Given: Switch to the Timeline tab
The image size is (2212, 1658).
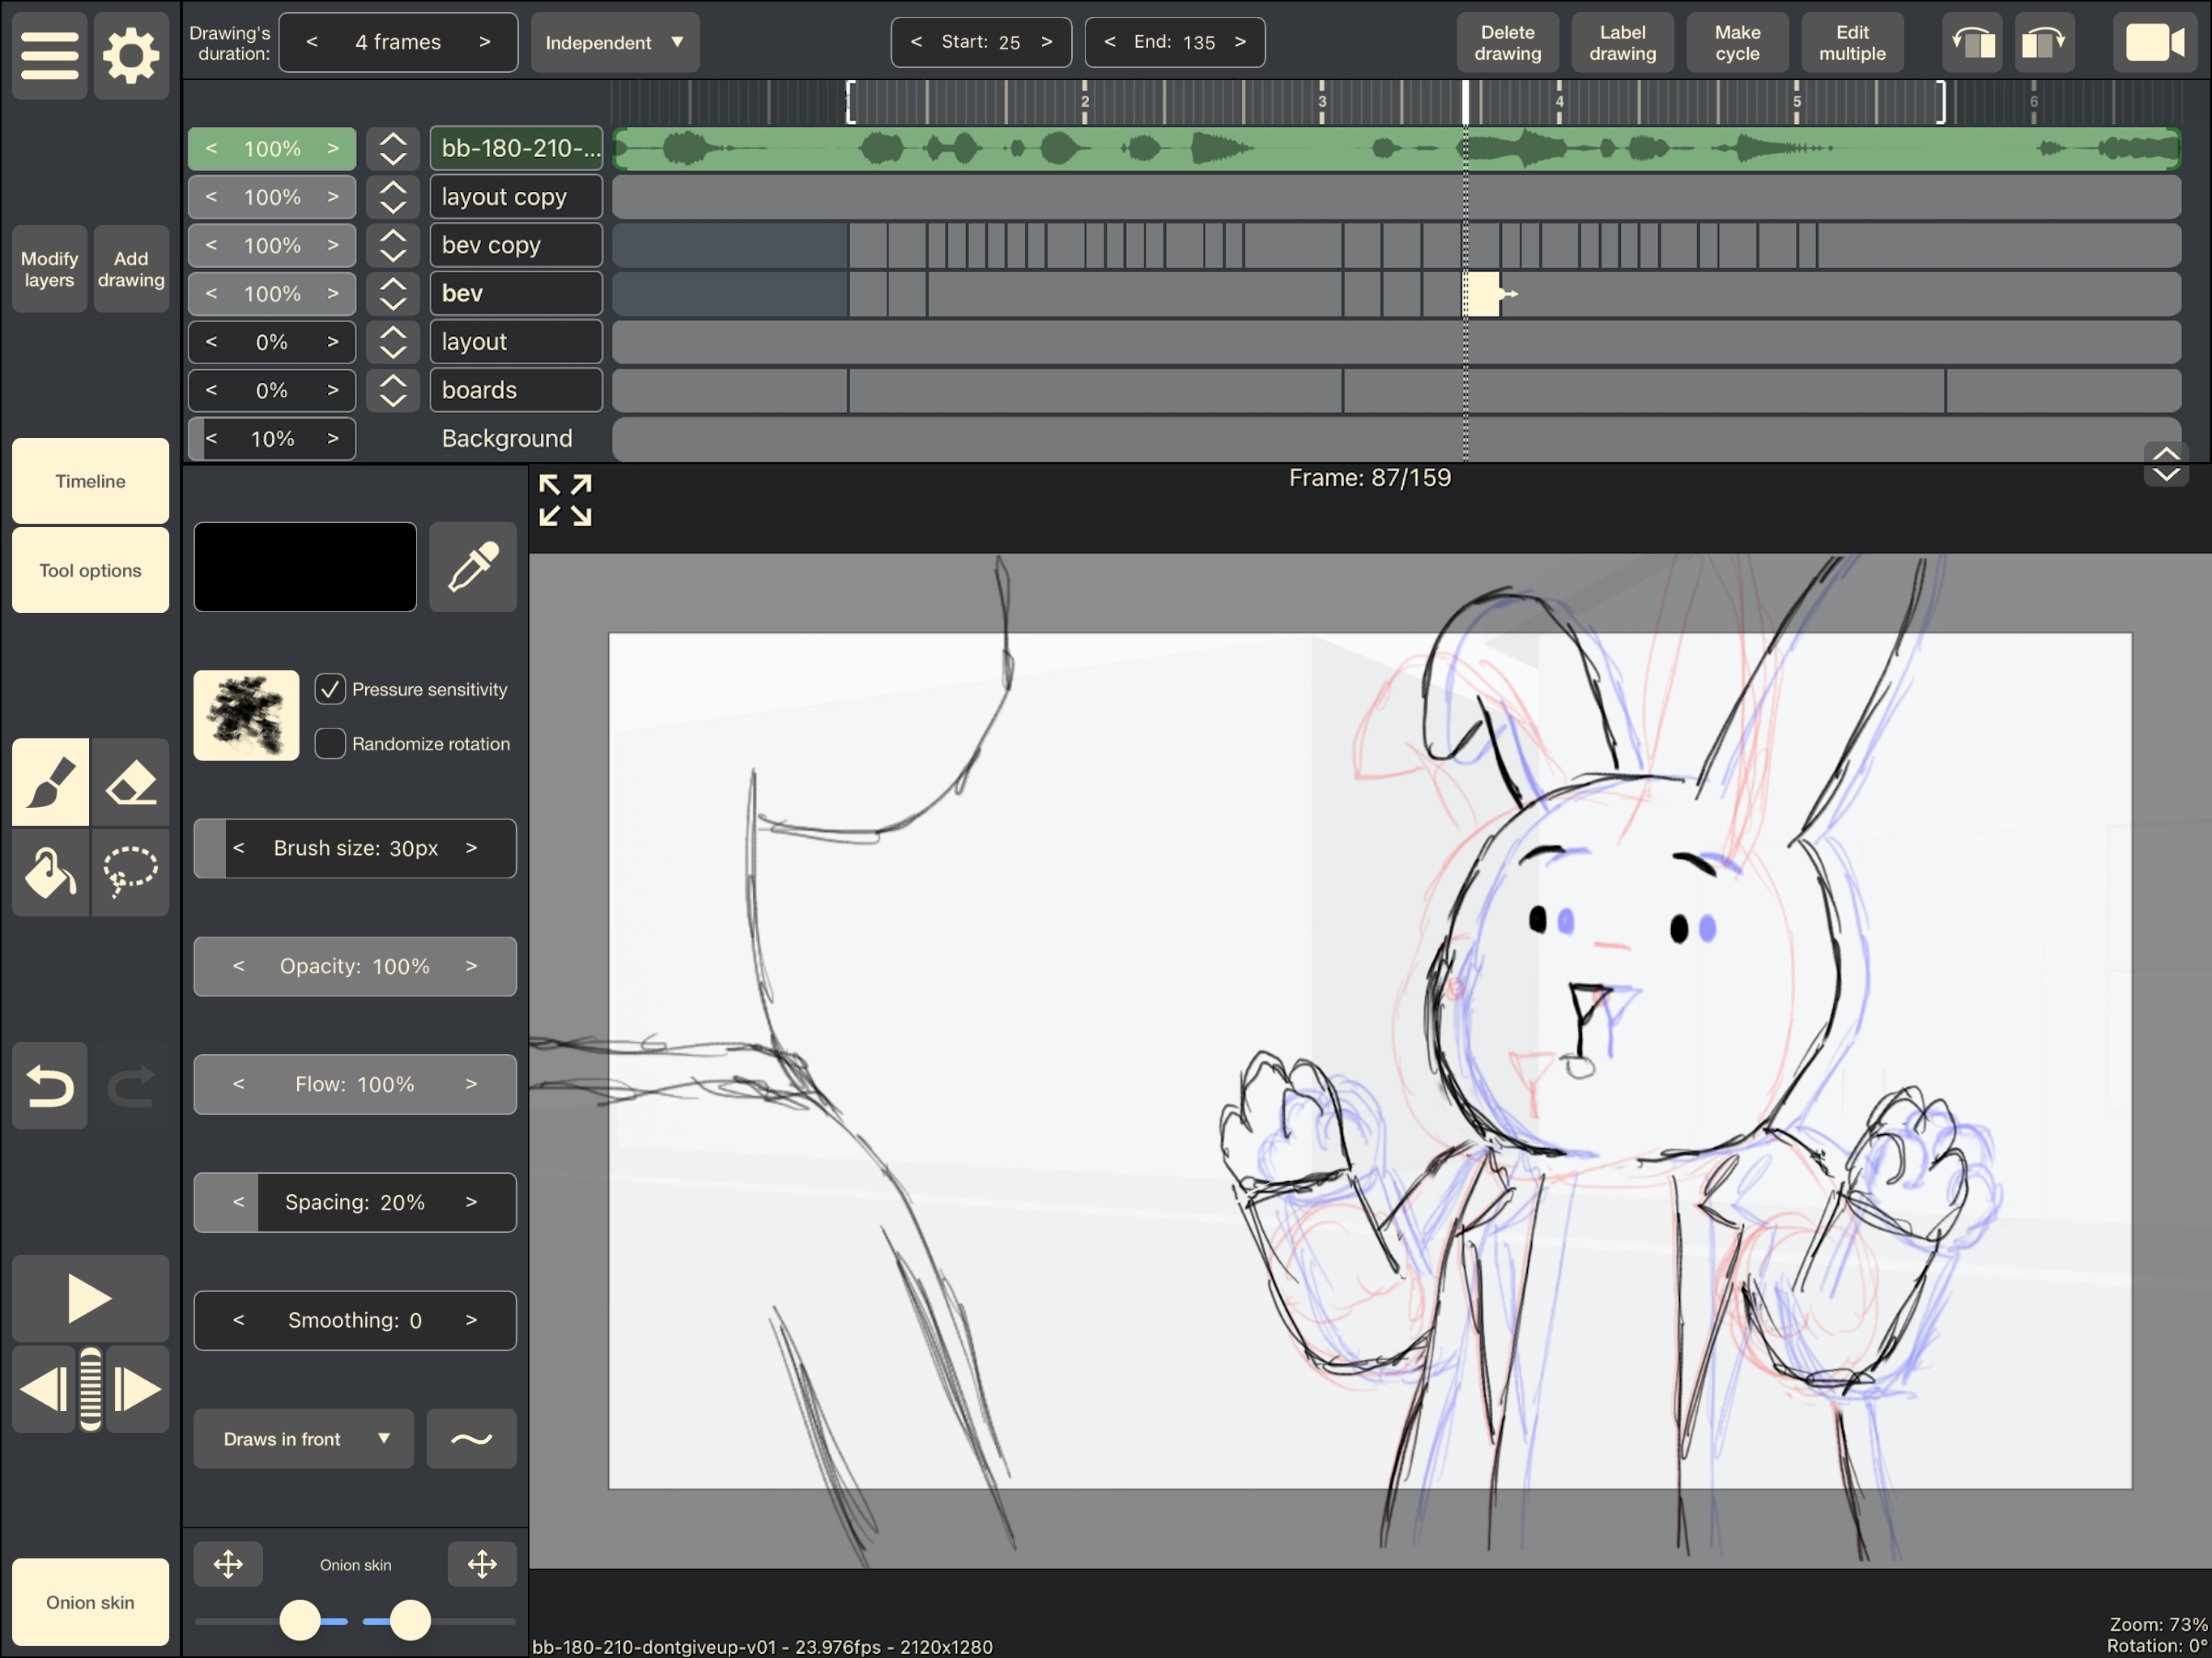Looking at the screenshot, I should (x=90, y=481).
